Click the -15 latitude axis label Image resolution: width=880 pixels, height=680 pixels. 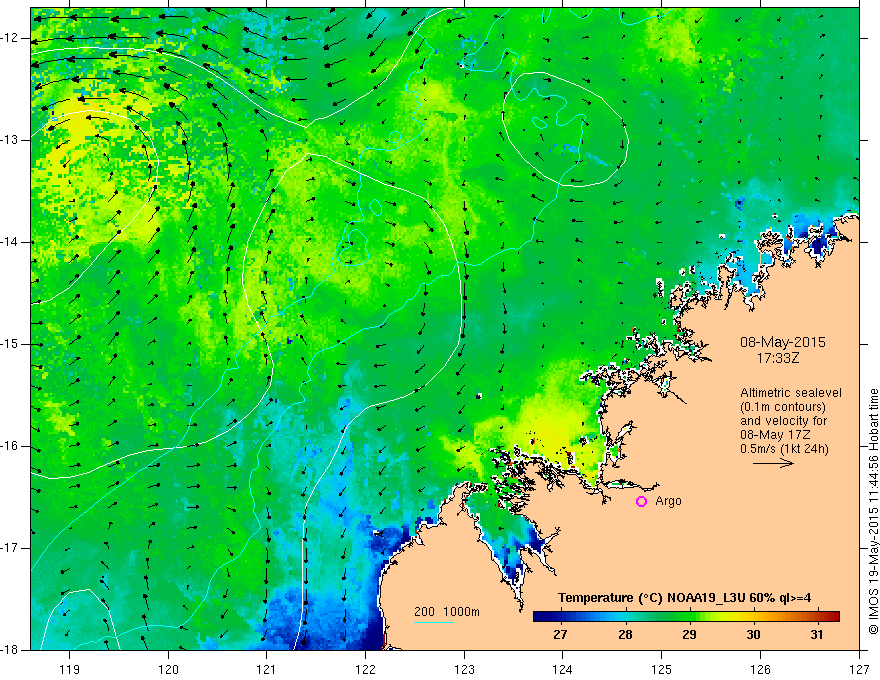click(x=10, y=344)
